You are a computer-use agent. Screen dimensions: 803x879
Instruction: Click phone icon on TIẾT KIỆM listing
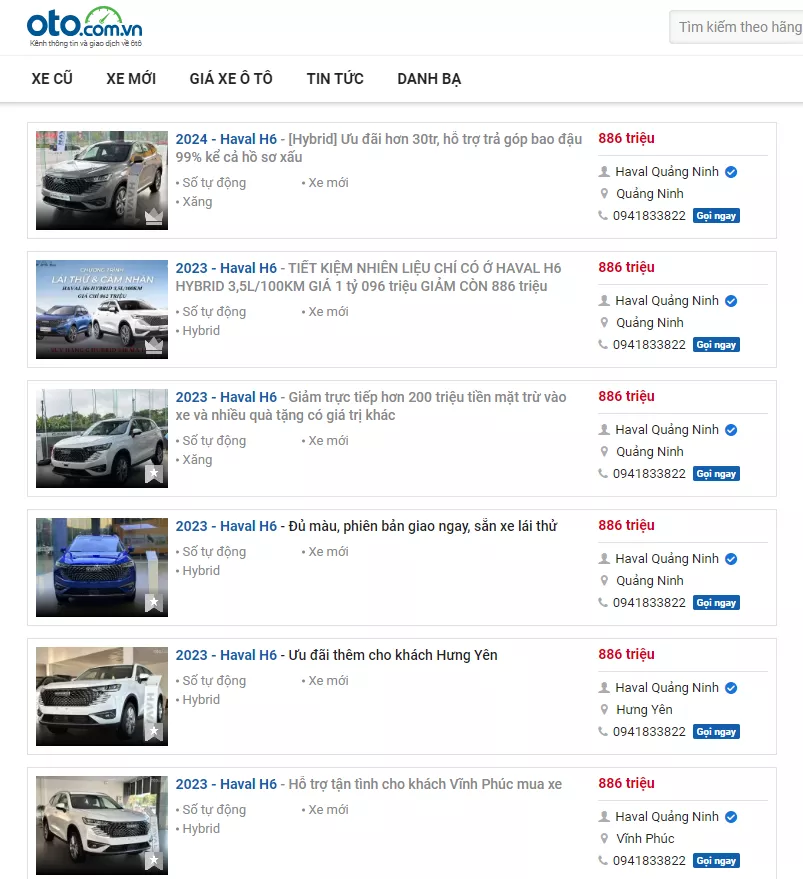click(x=603, y=344)
